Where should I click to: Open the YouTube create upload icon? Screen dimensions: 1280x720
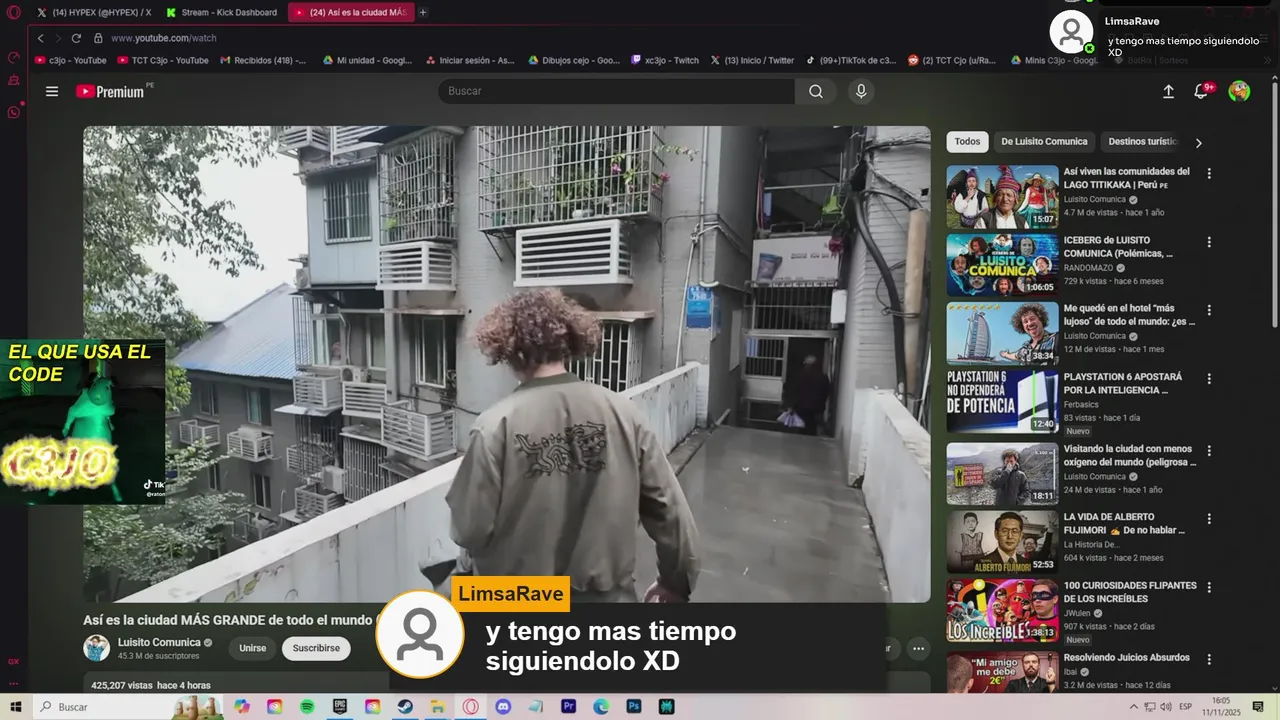[1168, 91]
